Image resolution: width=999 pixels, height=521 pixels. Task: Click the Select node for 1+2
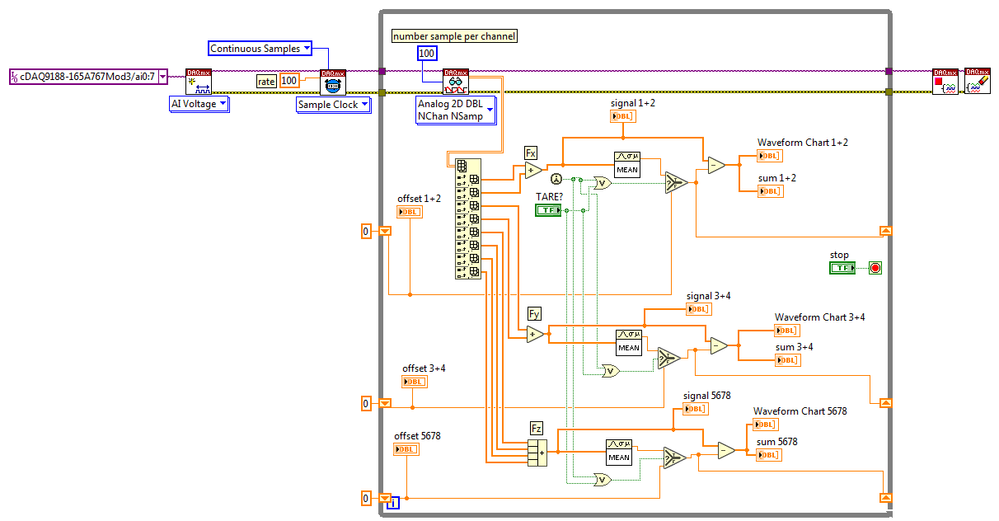click(x=676, y=183)
